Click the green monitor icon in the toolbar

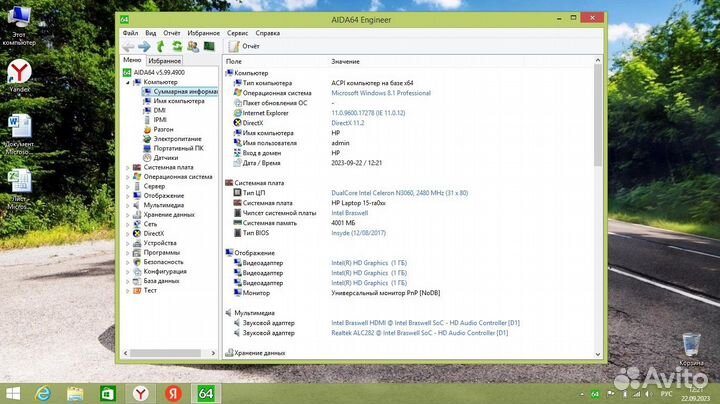click(209, 46)
